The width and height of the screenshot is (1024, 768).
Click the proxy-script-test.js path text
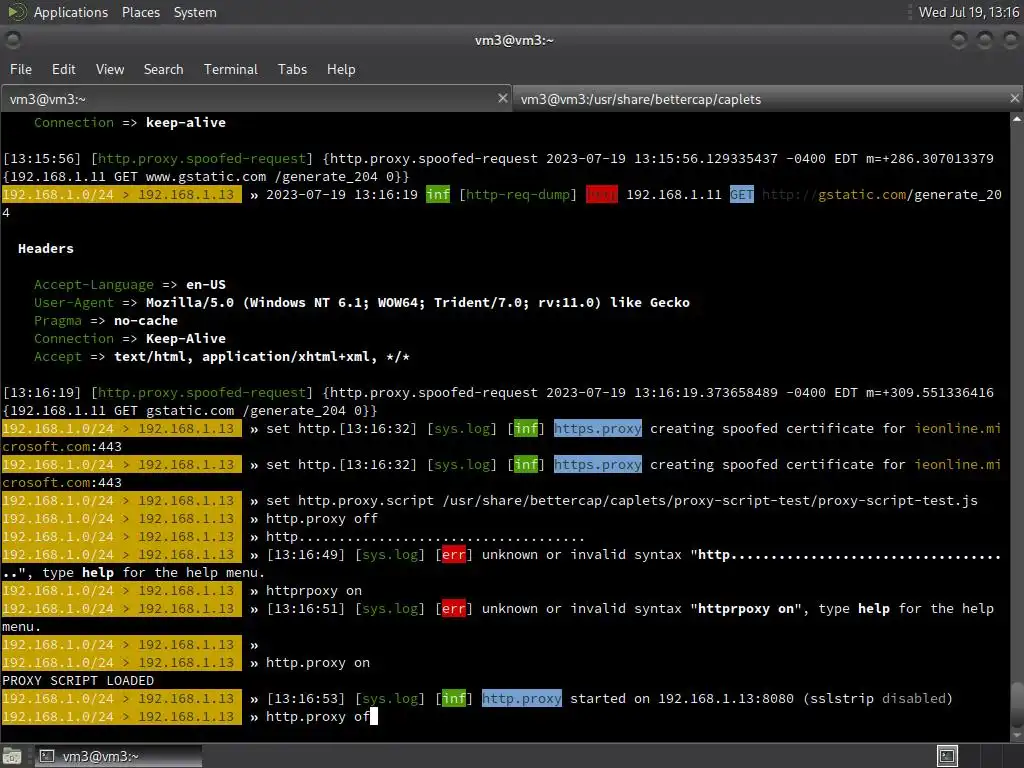[710, 500]
